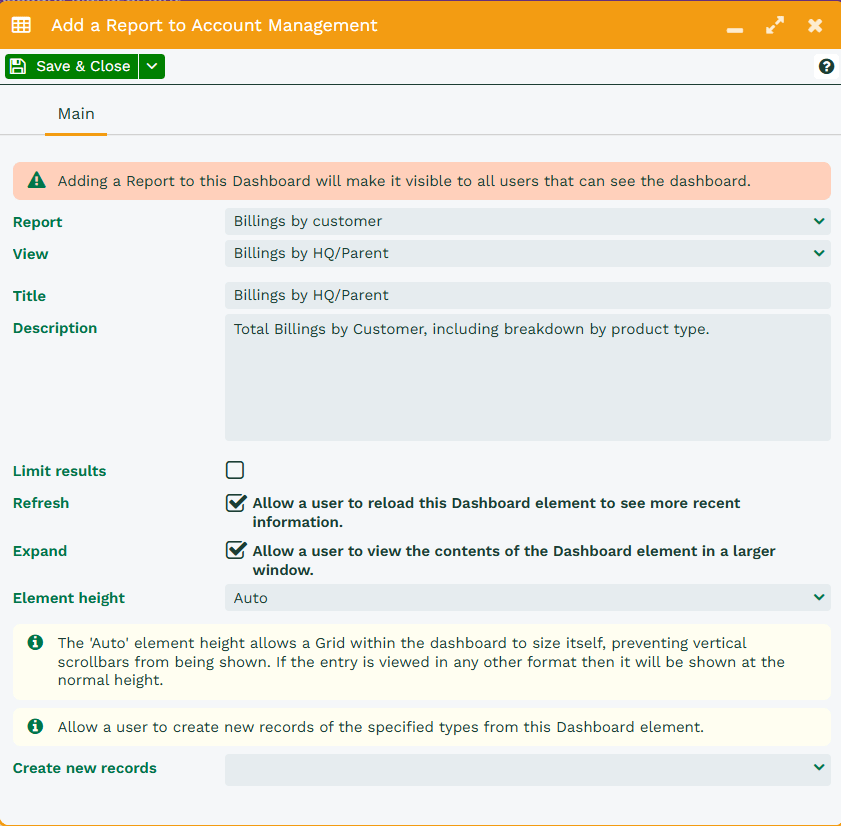Click the grid icon in title bar

pos(21,25)
